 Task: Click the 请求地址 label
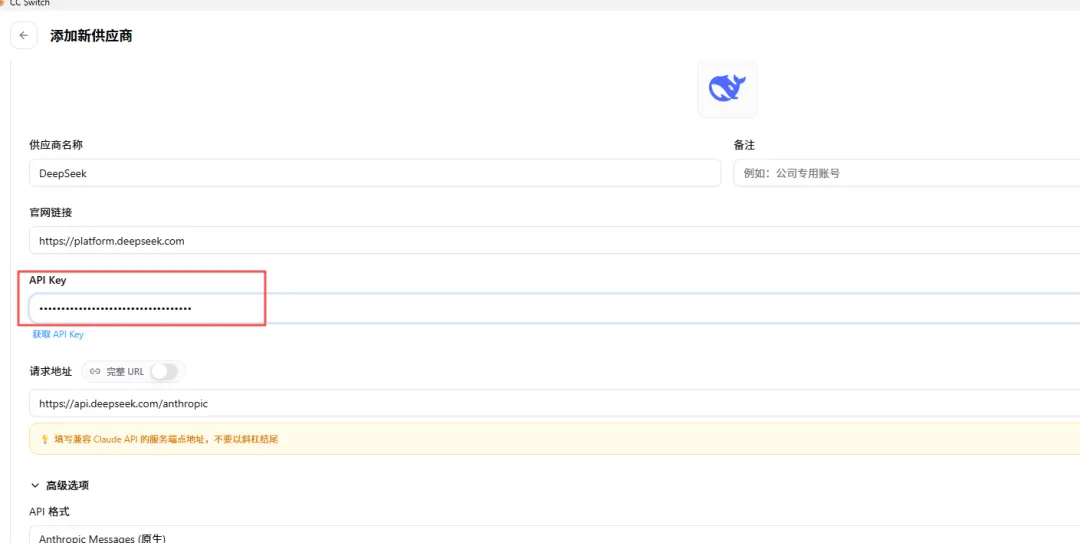click(50, 371)
